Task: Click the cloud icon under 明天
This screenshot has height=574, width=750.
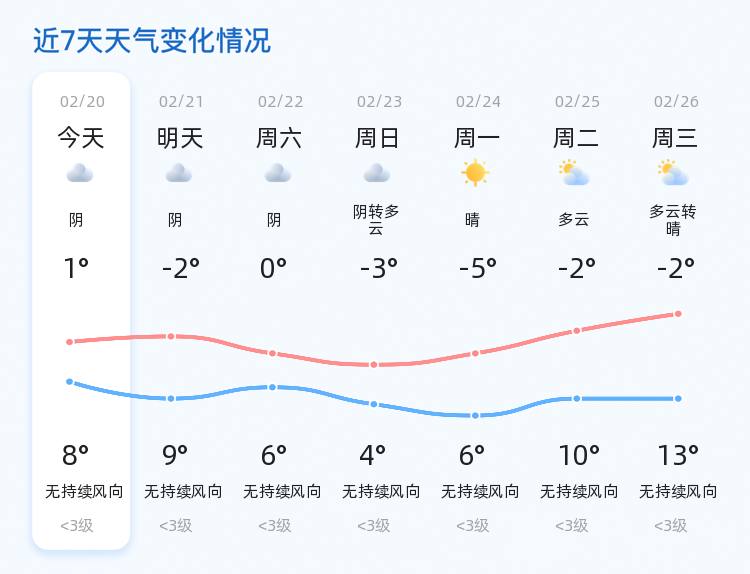Action: [x=179, y=173]
